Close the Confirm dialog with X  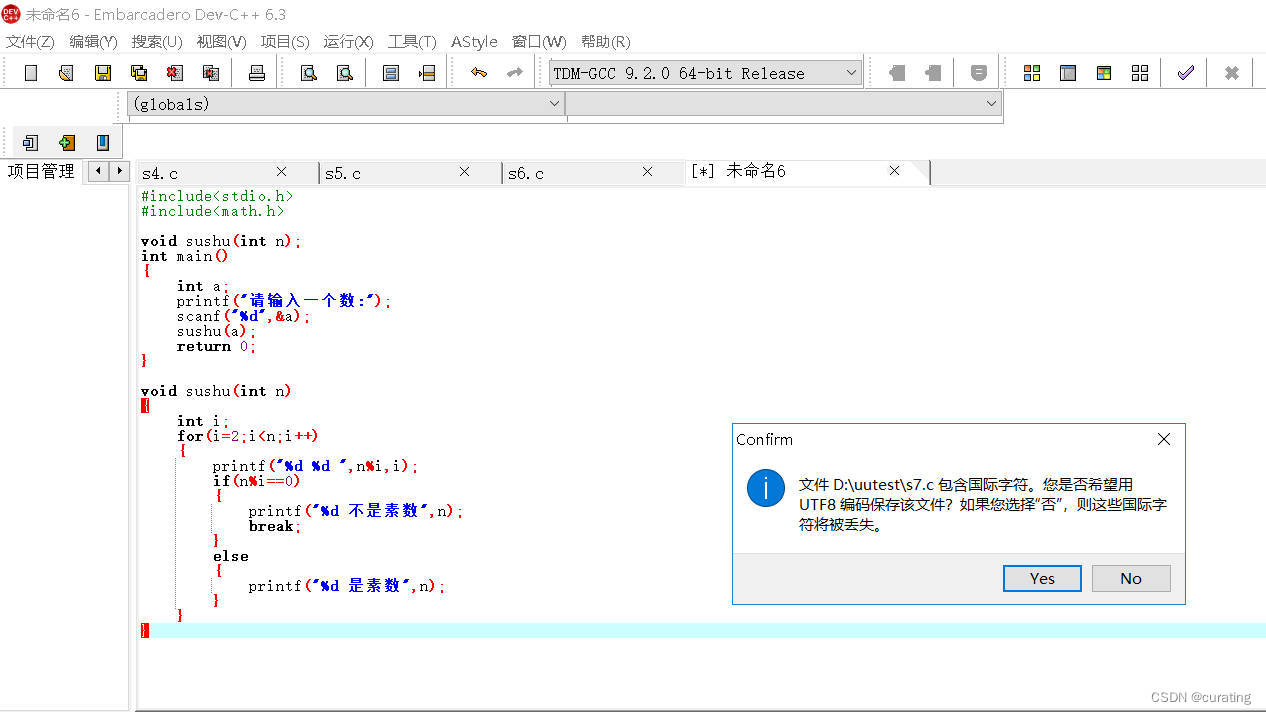1164,439
